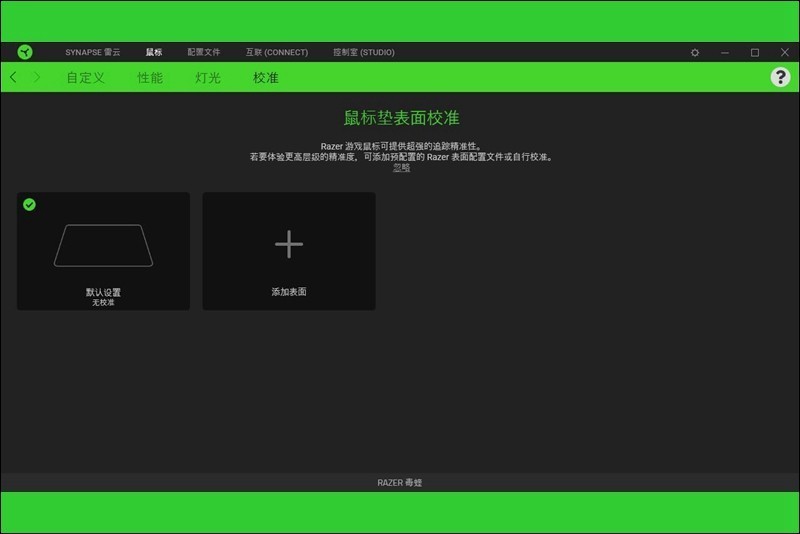This screenshot has height=534, width=800.
Task: Click the 忽略 link
Action: click(x=402, y=167)
